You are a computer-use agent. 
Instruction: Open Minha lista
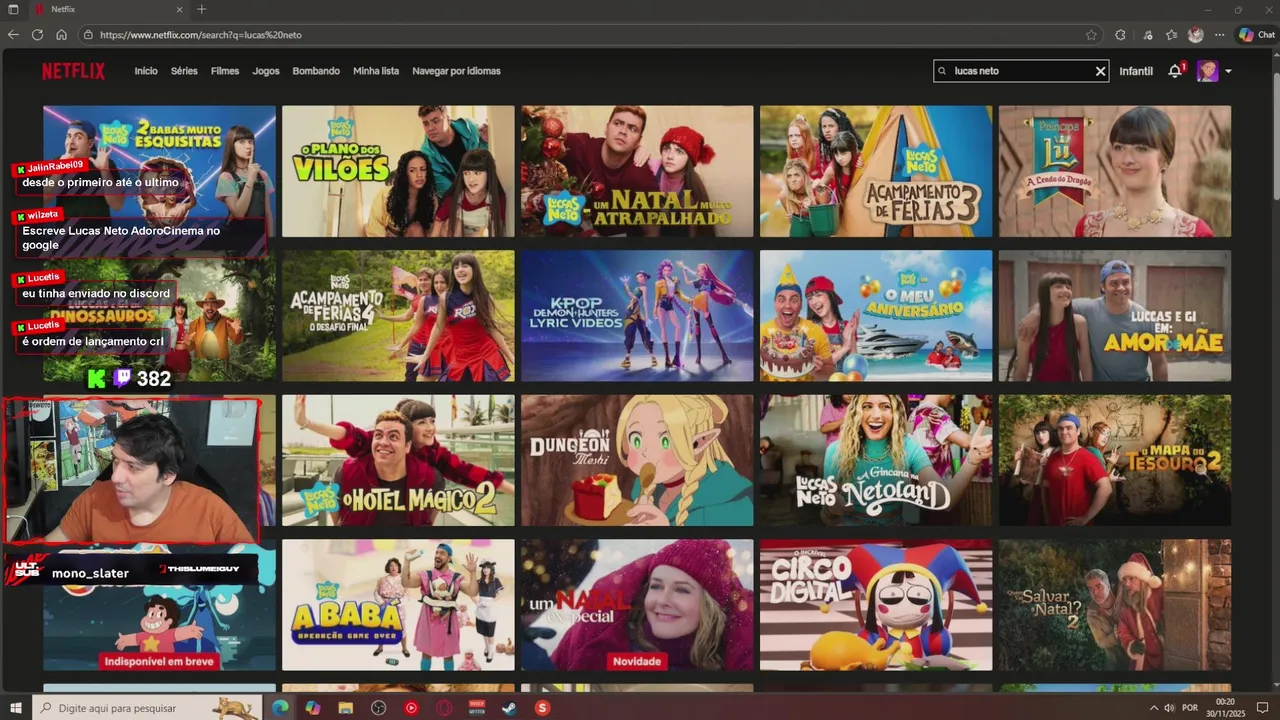[x=376, y=71]
